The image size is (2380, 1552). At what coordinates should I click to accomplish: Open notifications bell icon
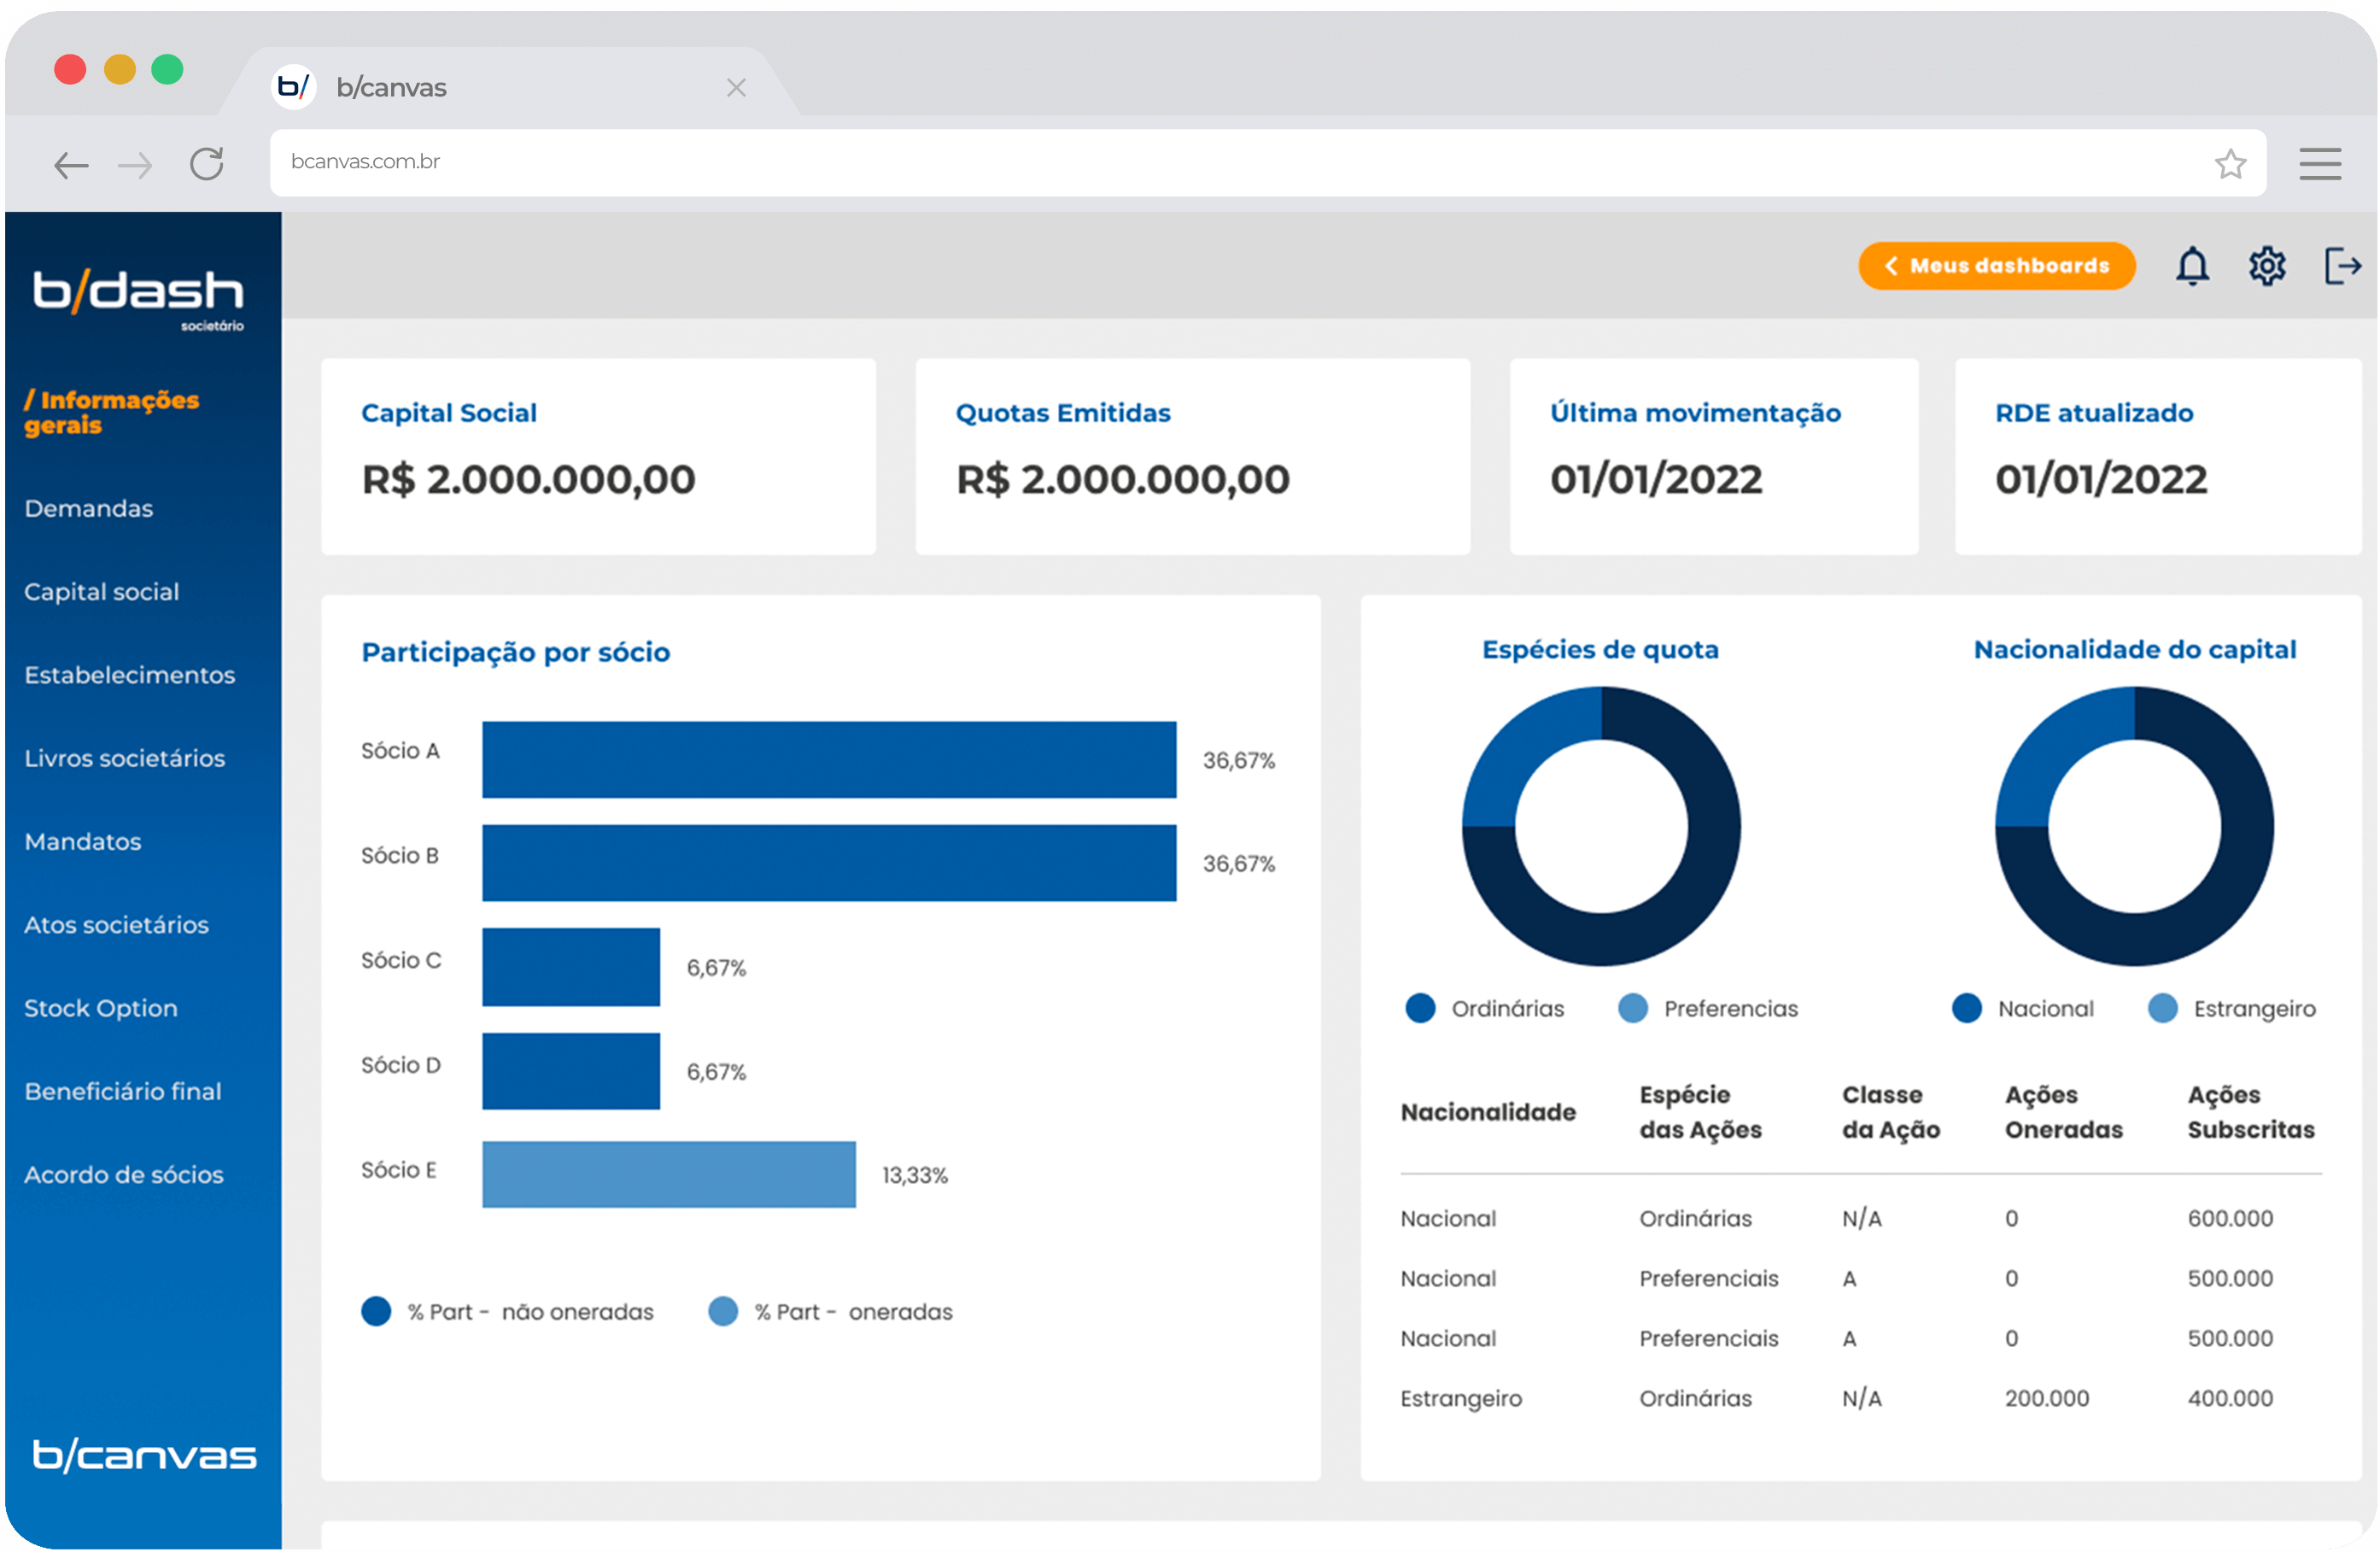point(2192,266)
